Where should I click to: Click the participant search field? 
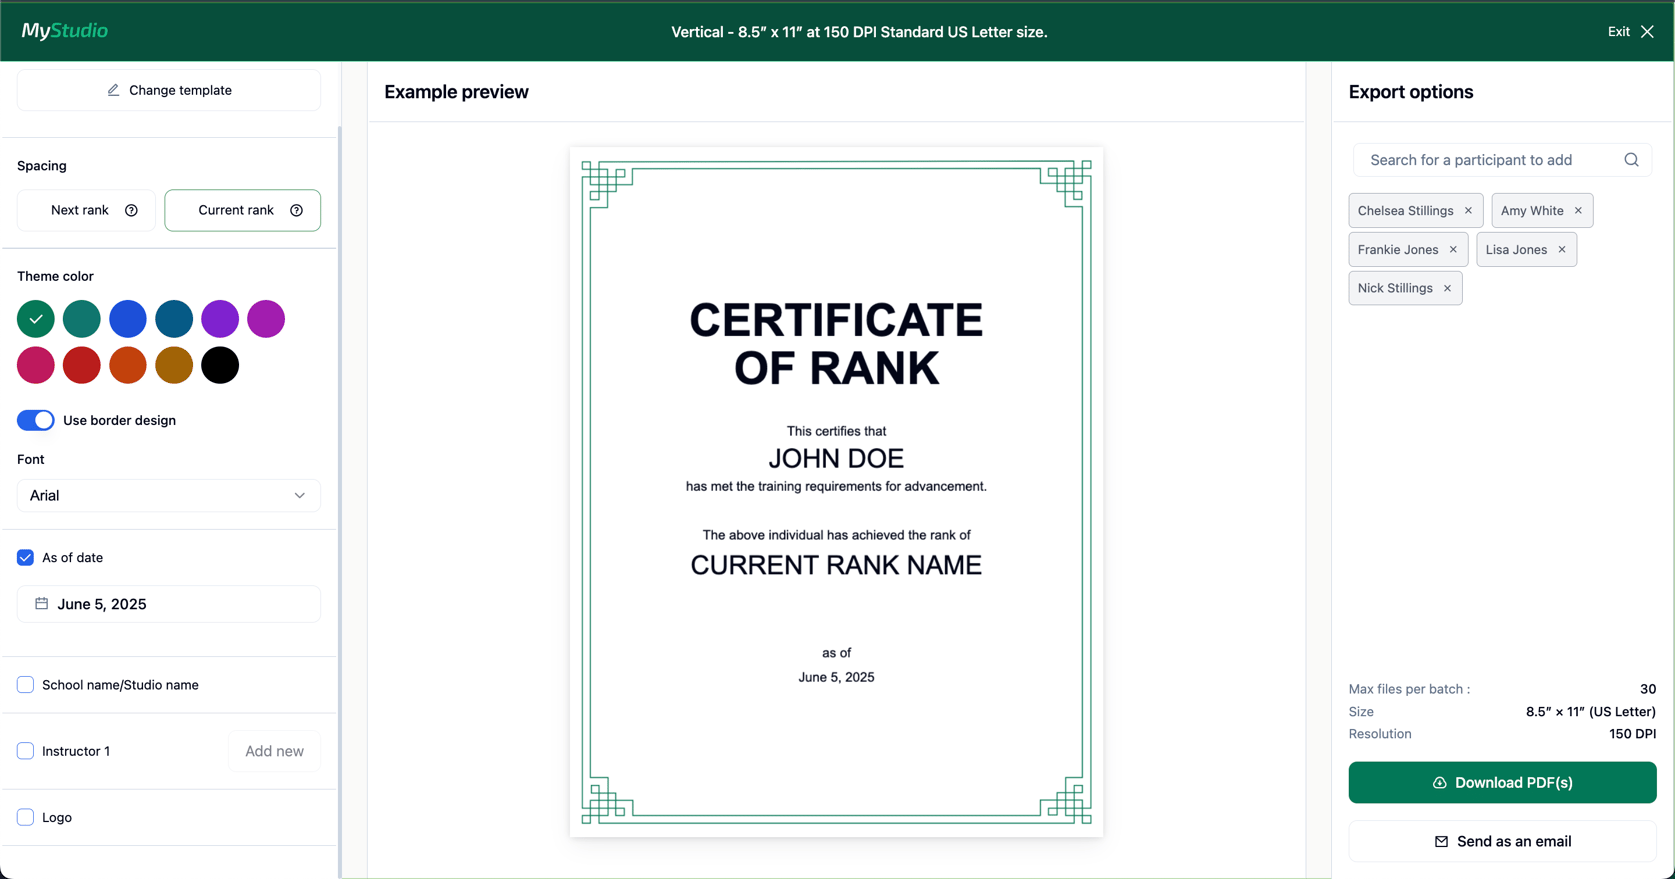click(x=1502, y=160)
